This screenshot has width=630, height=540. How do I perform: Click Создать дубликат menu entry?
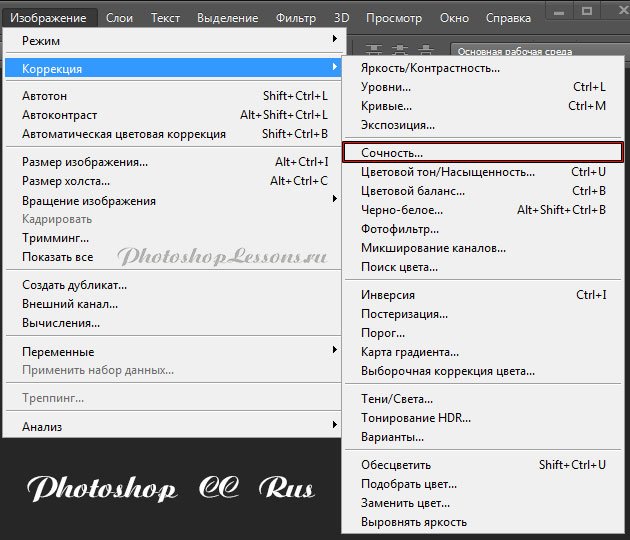74,285
